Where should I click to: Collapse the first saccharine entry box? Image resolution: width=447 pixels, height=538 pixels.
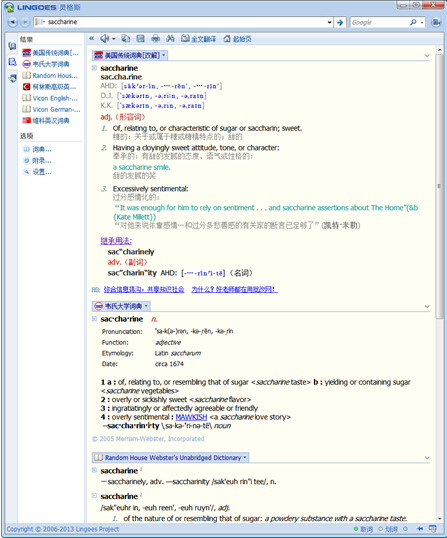point(94,68)
